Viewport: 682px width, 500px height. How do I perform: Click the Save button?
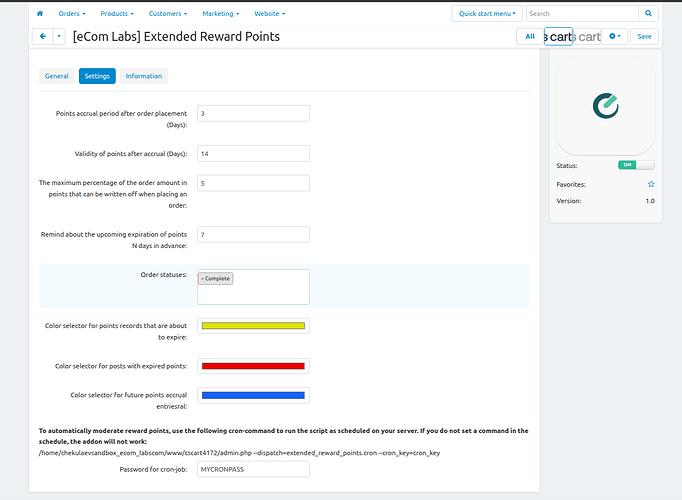(644, 37)
